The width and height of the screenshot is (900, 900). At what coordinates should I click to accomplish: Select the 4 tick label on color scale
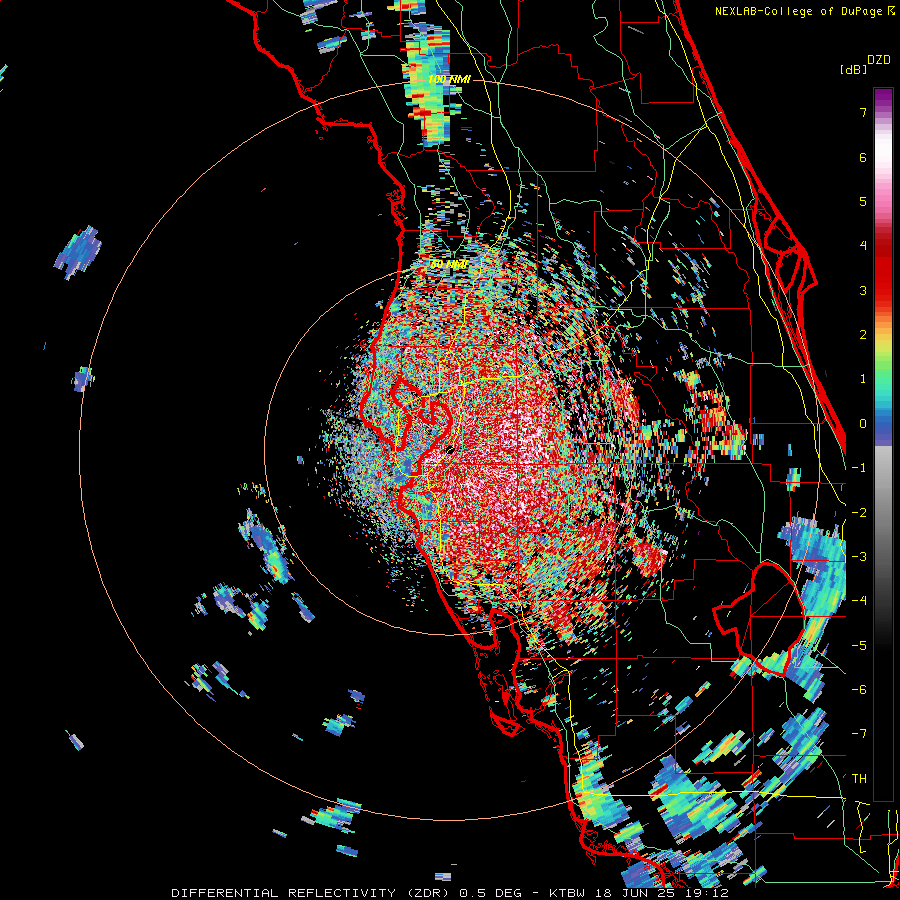tap(863, 246)
